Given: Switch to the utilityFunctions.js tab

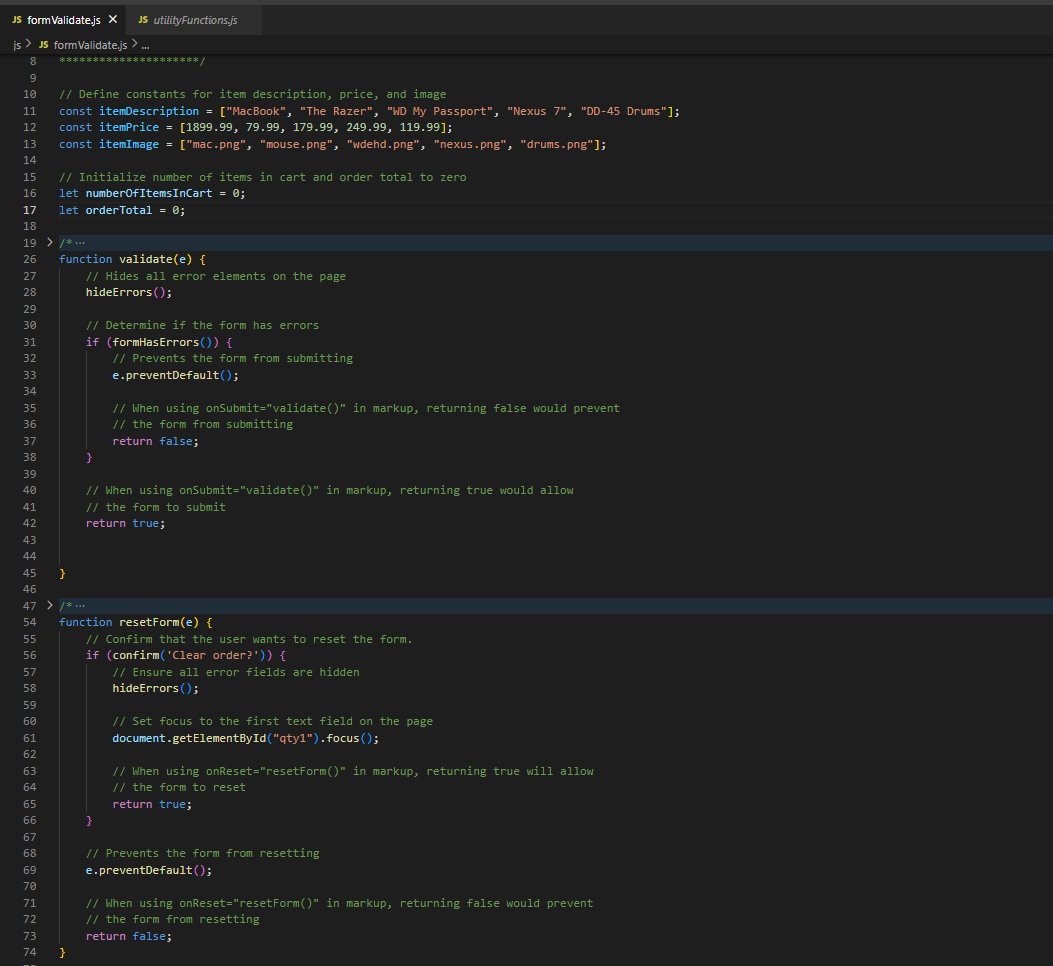Looking at the screenshot, I should (195, 18).
